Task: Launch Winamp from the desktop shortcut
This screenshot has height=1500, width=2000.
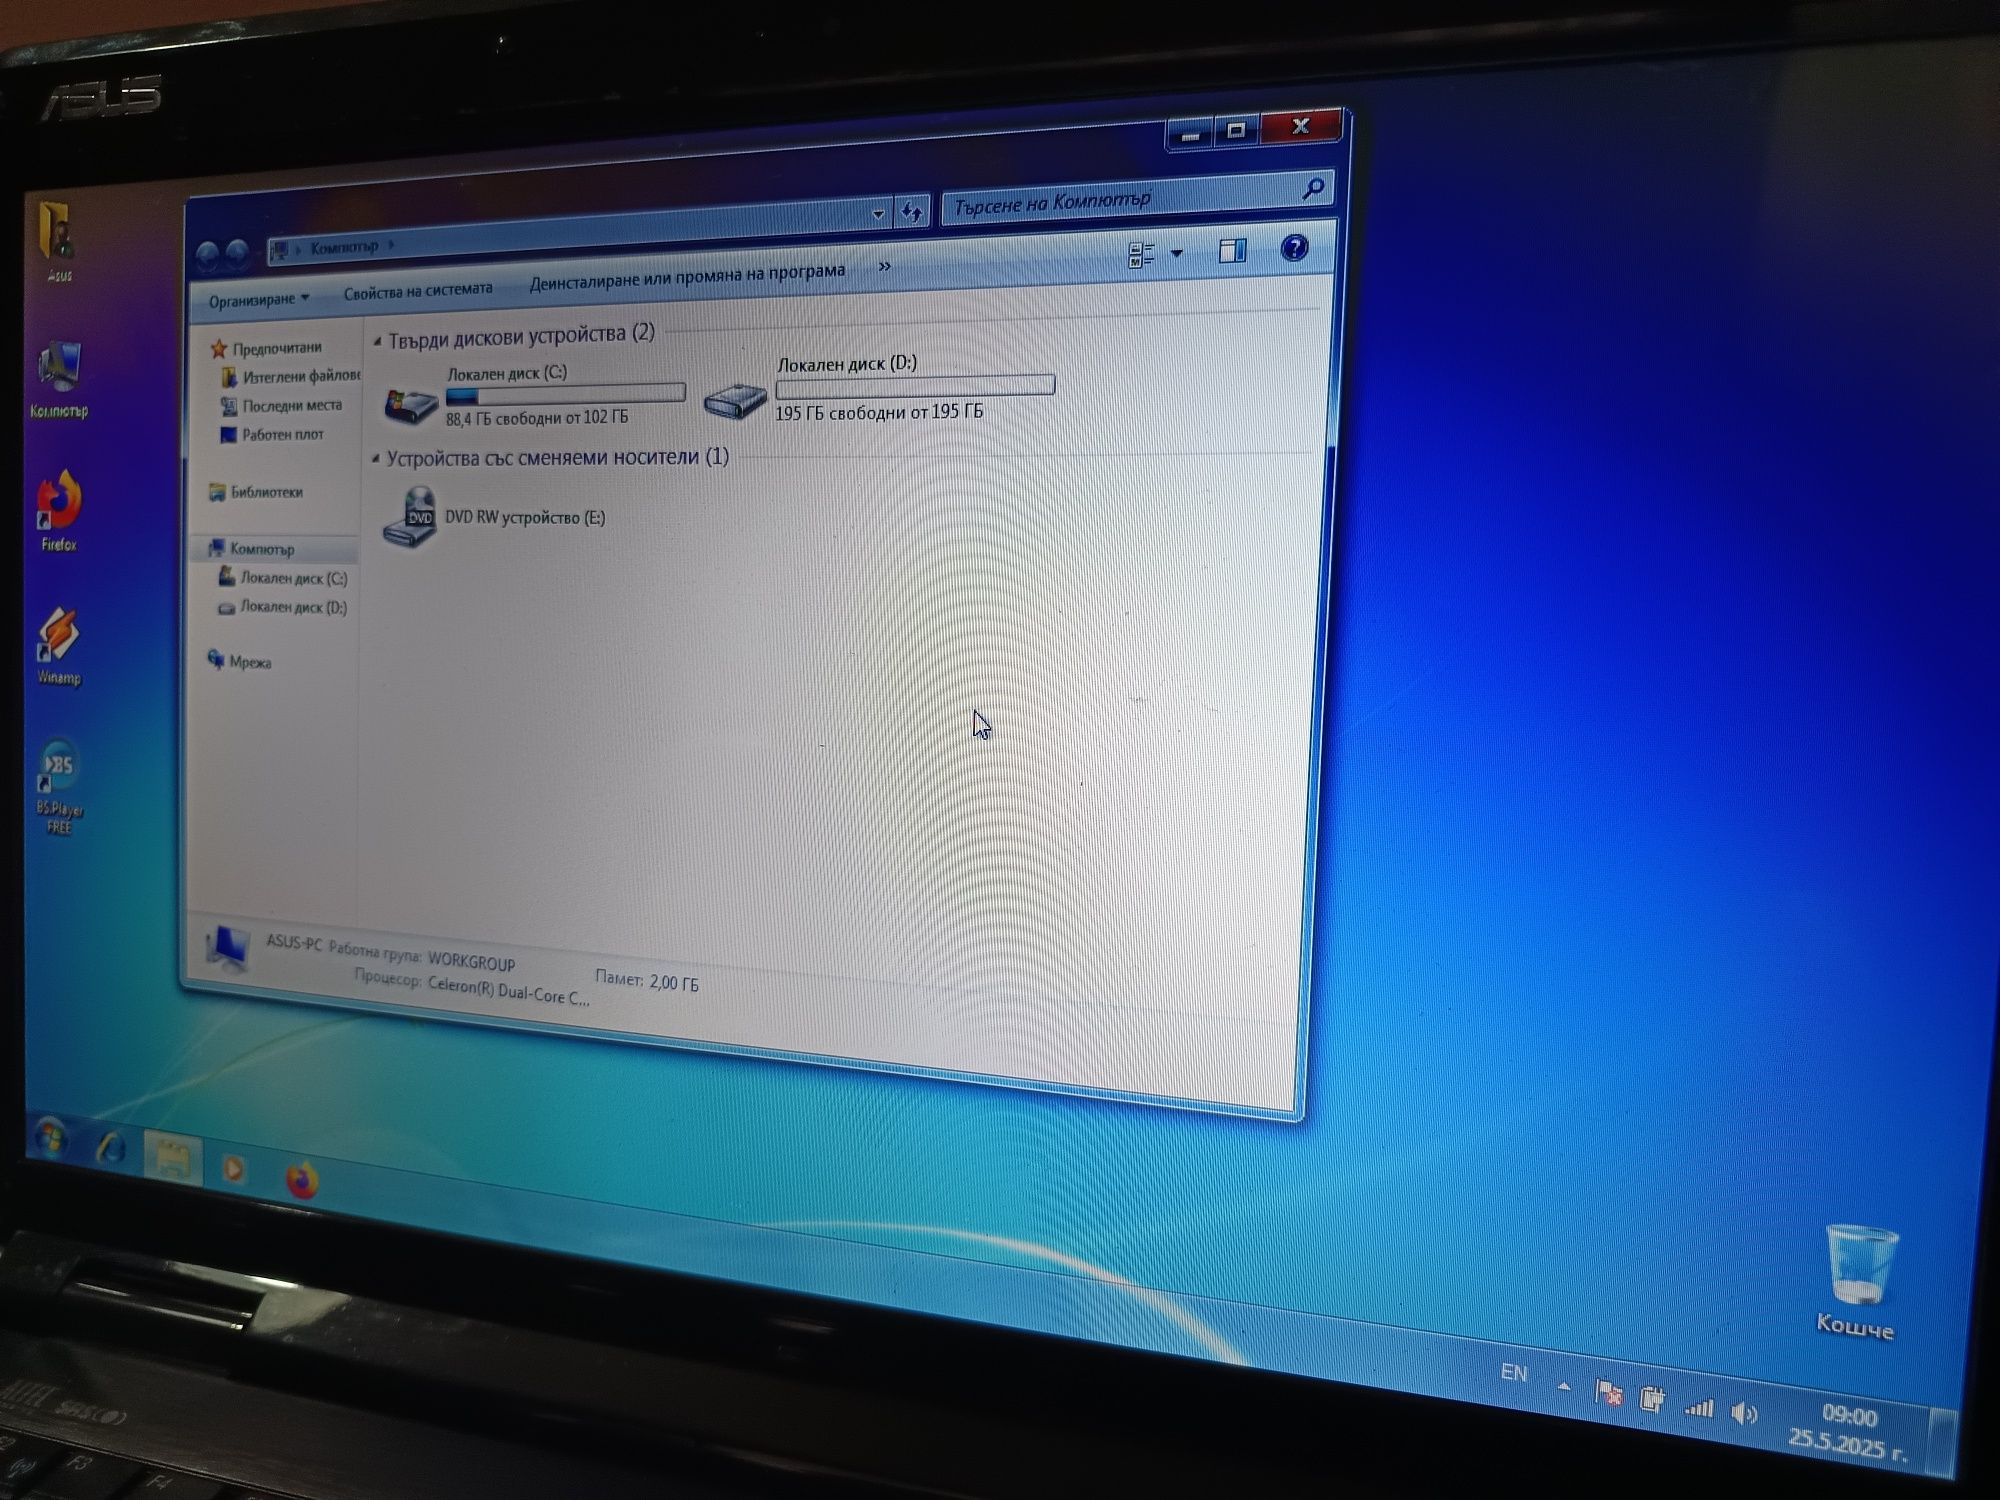Action: point(58,645)
